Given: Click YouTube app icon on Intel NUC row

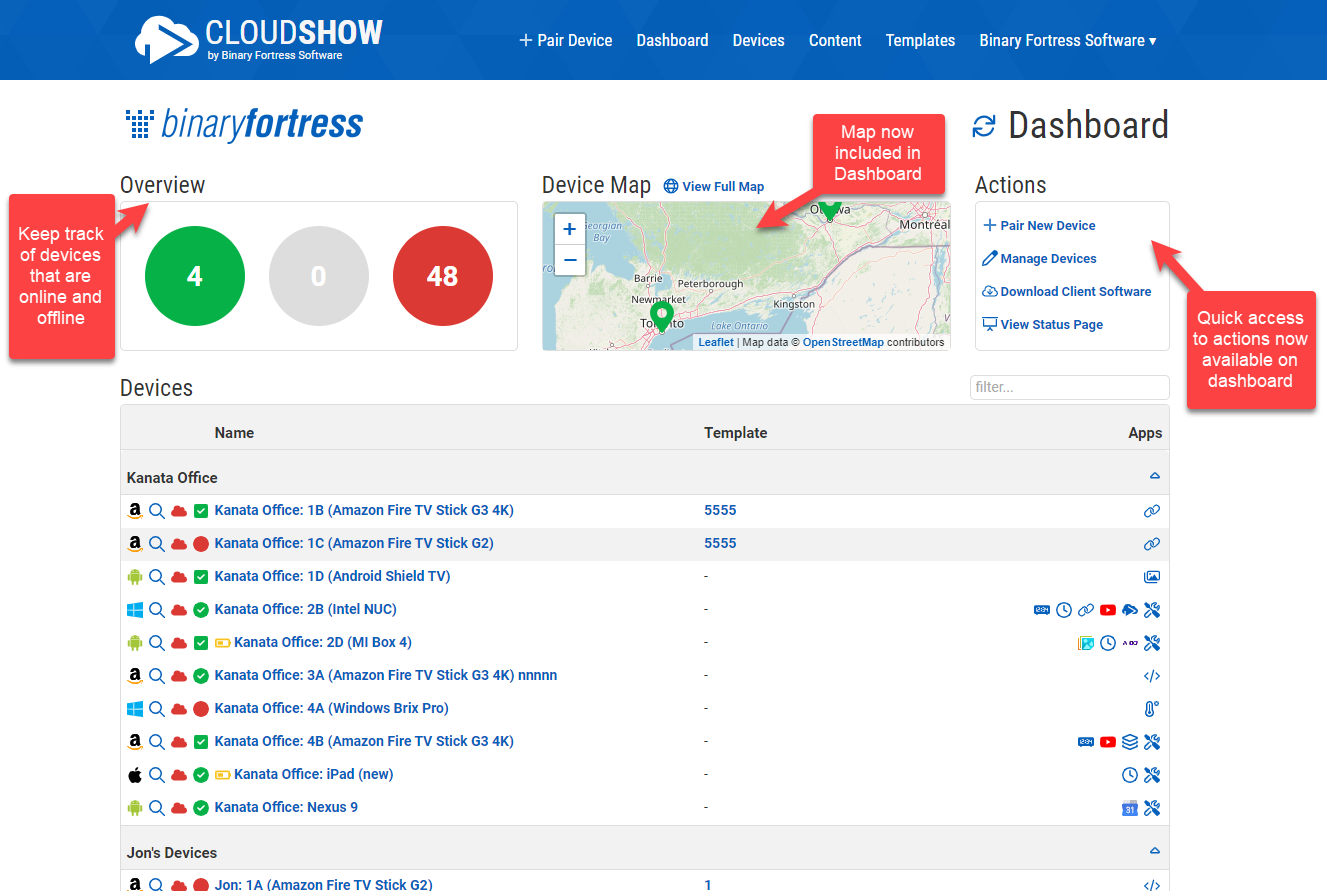Looking at the screenshot, I should [x=1108, y=610].
